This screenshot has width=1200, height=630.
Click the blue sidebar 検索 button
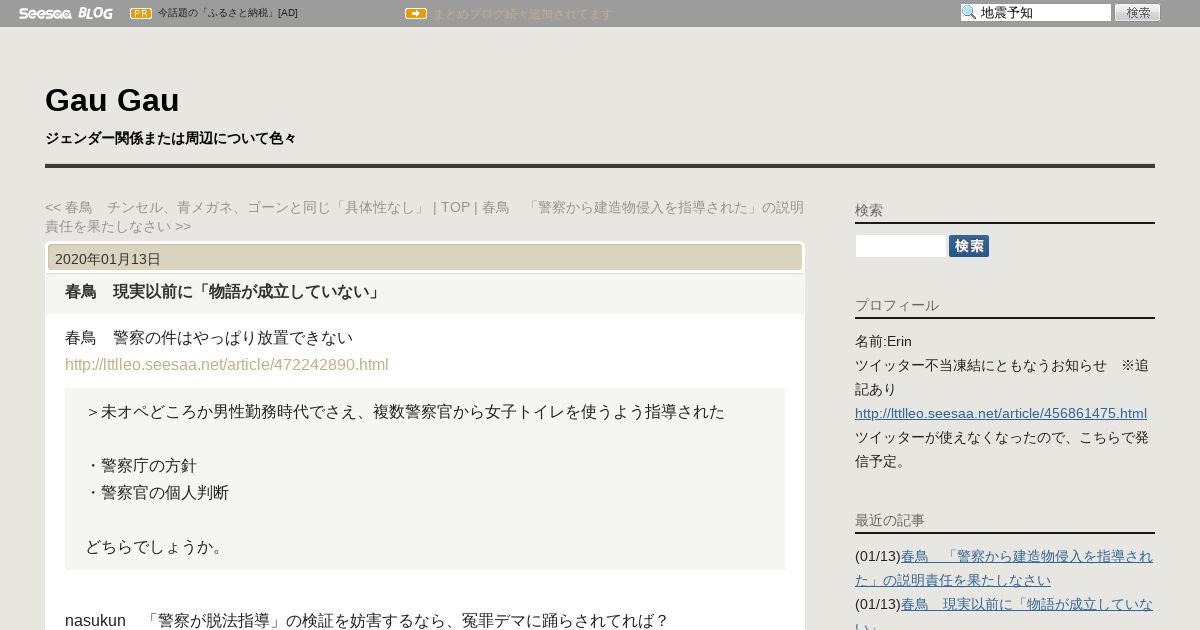(x=969, y=246)
